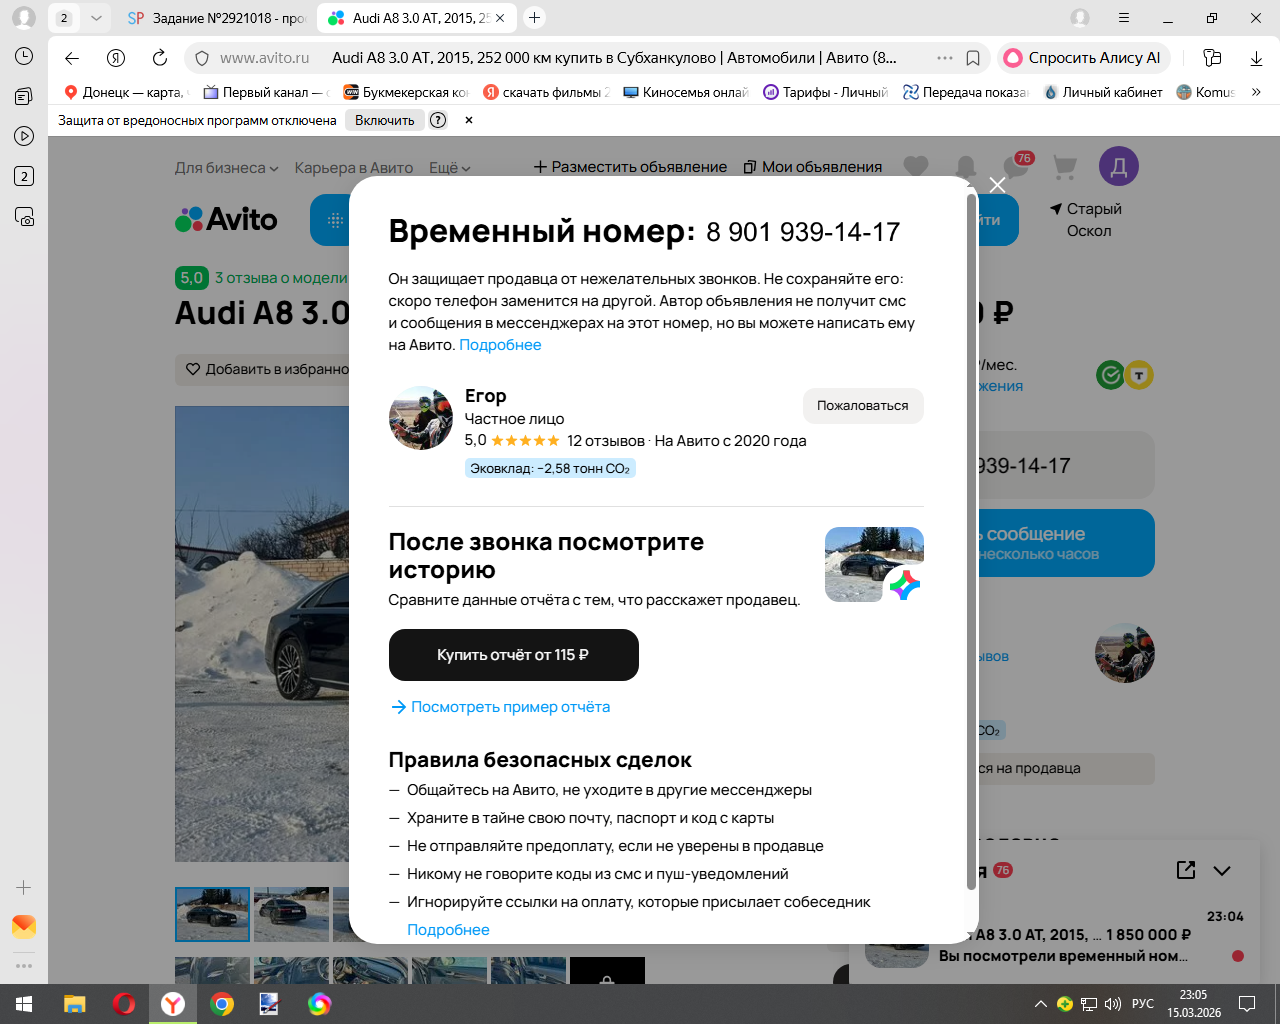
Task: Open browser history clock icon in sidebar
Action: coord(24,57)
